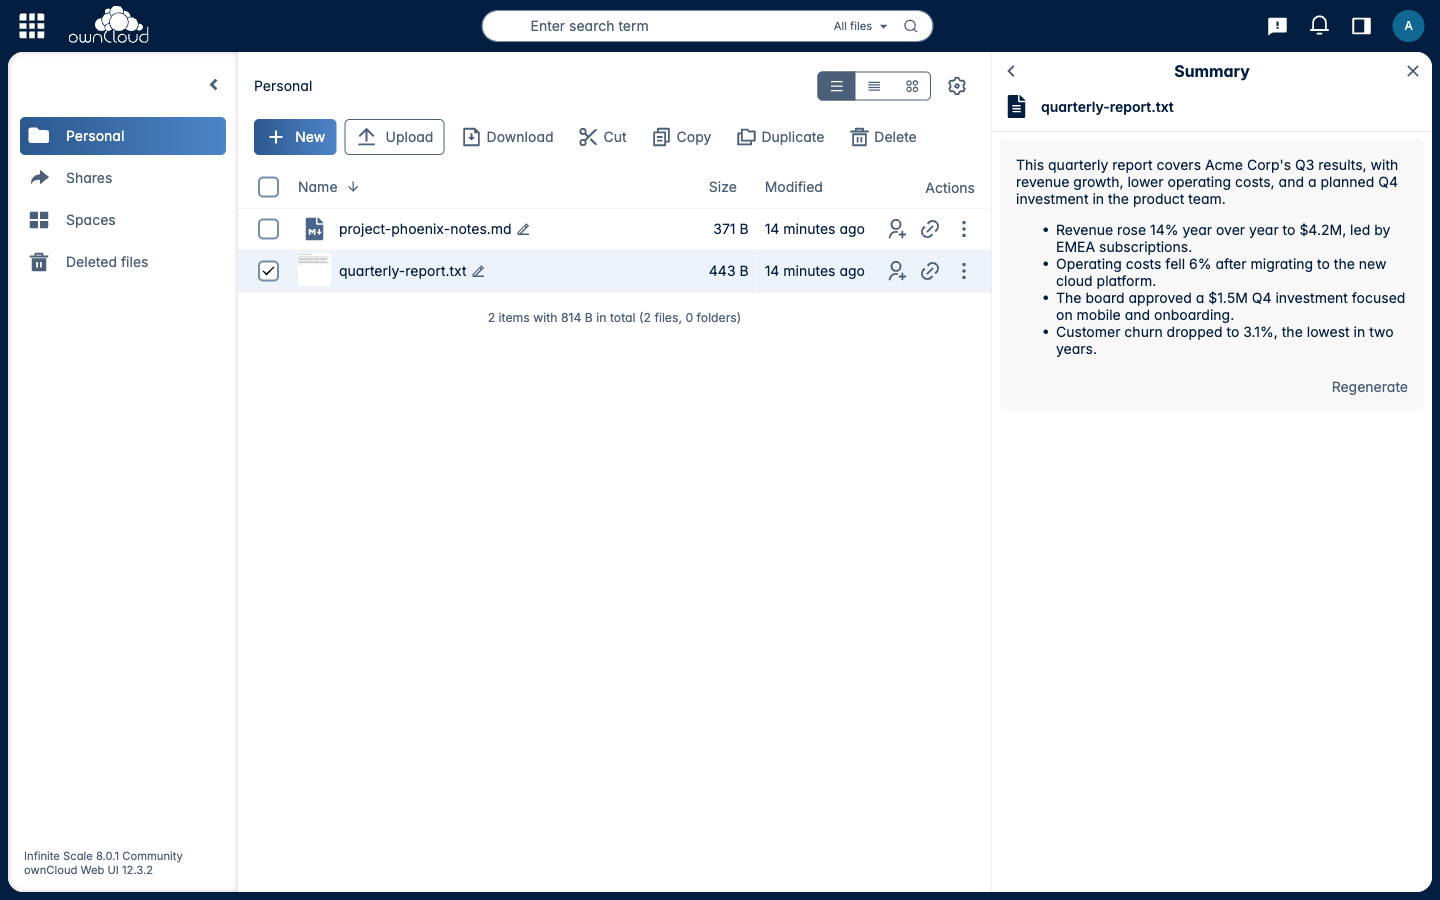Open the All files search scope dropdown
The width and height of the screenshot is (1440, 900).
point(860,26)
